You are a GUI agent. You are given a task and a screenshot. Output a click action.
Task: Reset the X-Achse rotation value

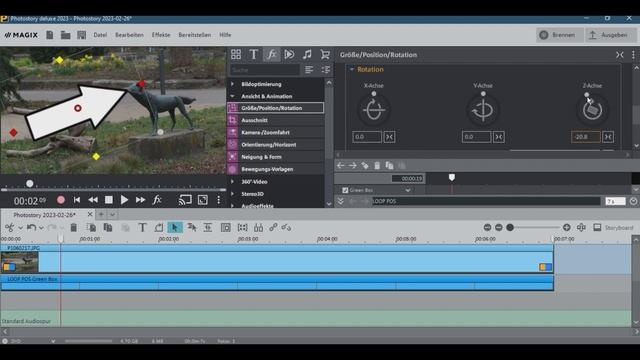point(389,137)
